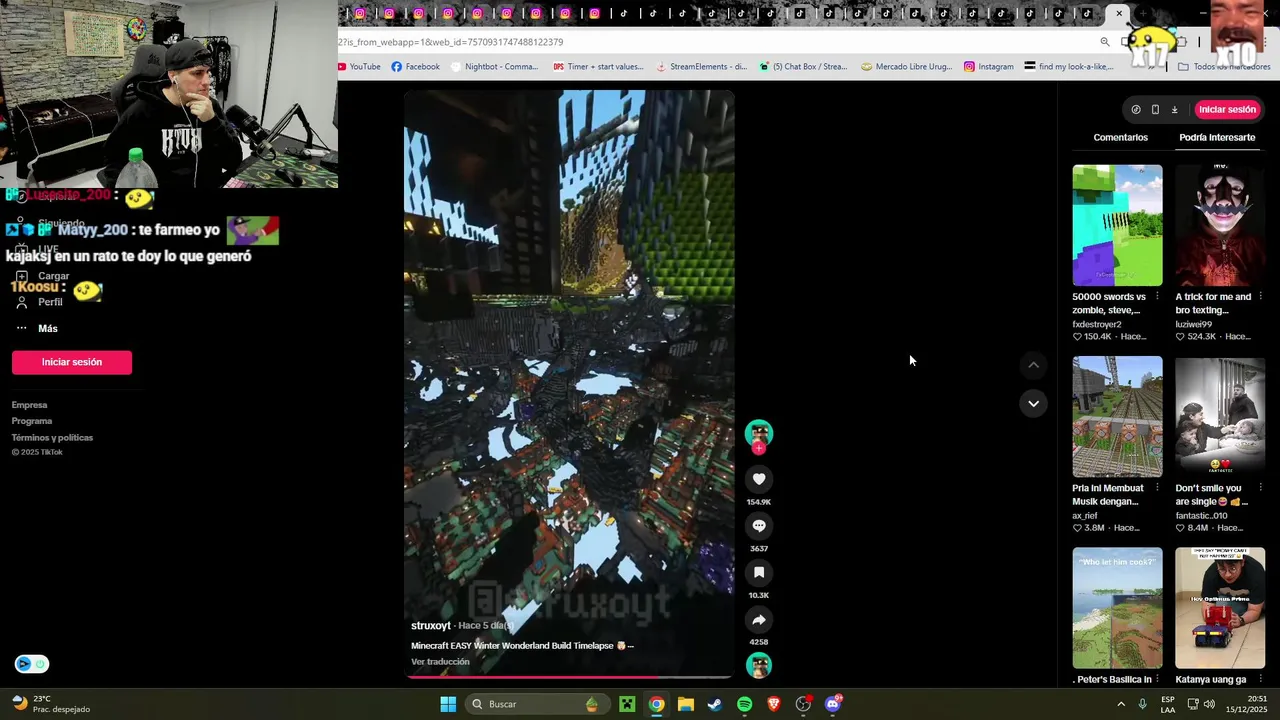
Task: Click the pink video progress bar
Action: pos(569,677)
